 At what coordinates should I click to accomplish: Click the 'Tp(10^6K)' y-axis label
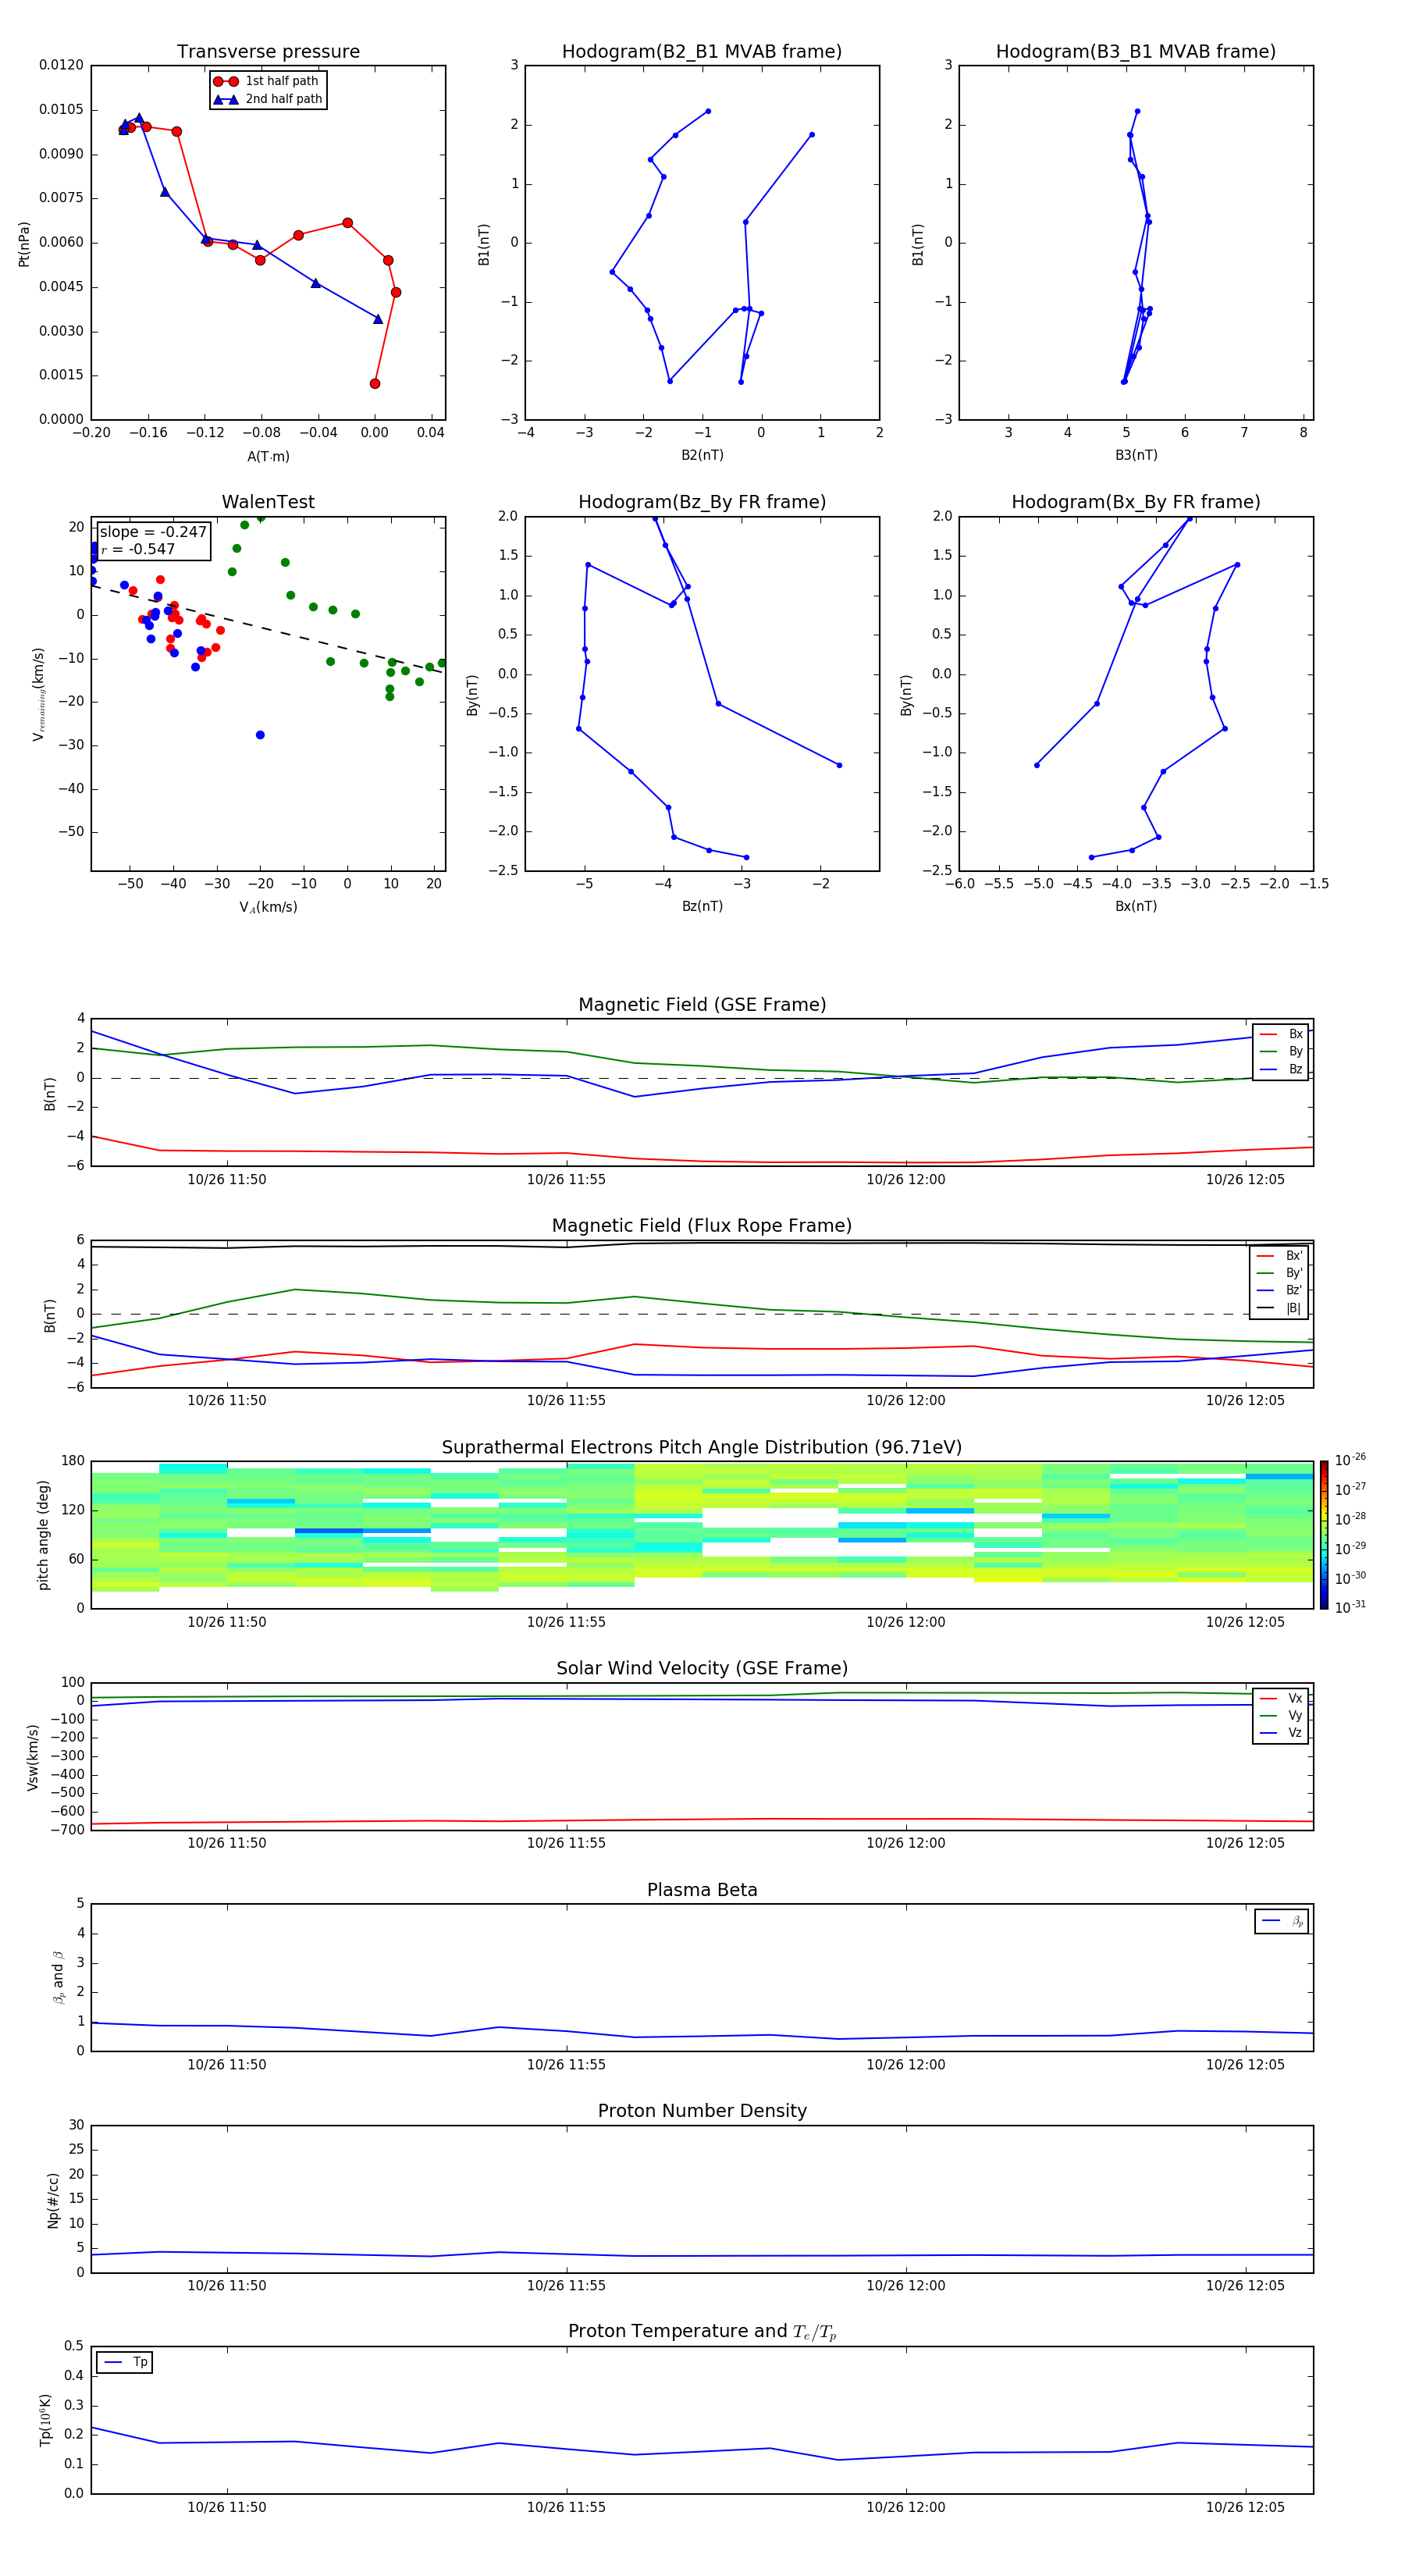pos(45,2420)
